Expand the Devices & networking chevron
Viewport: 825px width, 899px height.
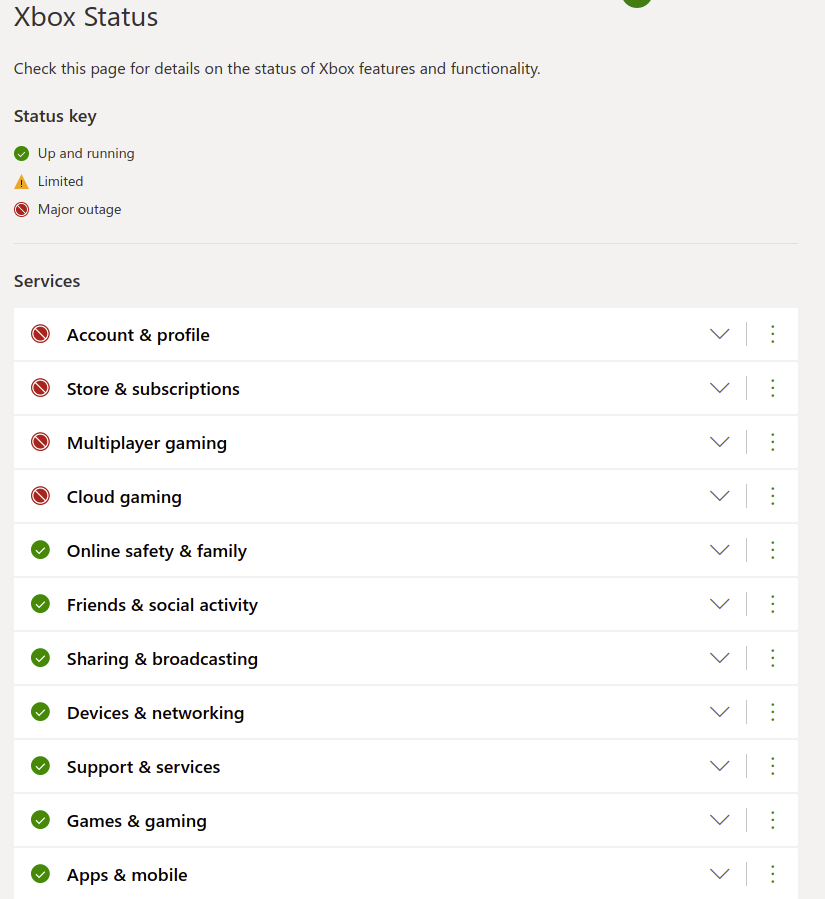coord(720,712)
